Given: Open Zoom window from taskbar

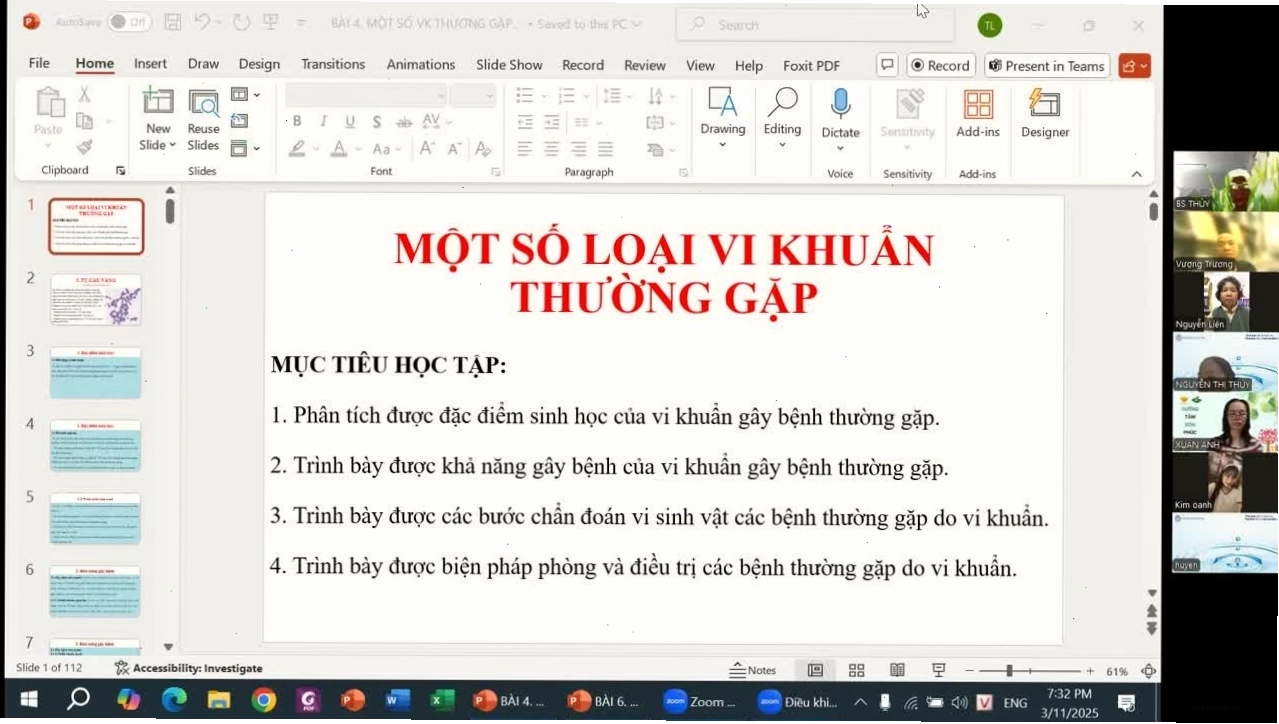Looking at the screenshot, I should pyautogui.click(x=700, y=701).
